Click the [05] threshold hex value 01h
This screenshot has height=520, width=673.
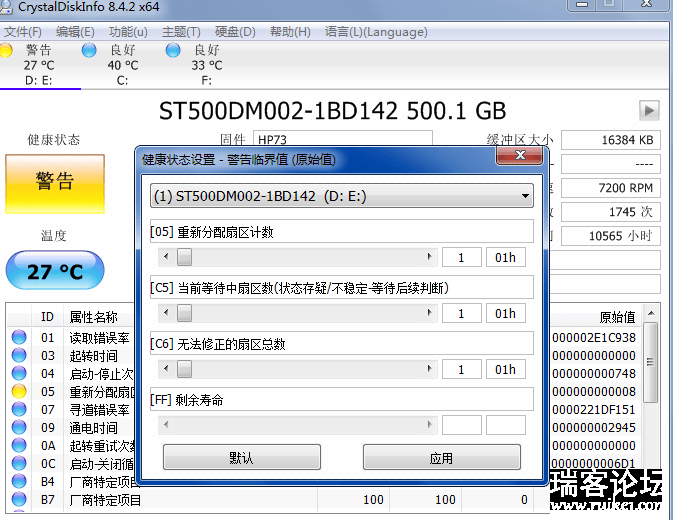(x=506, y=257)
